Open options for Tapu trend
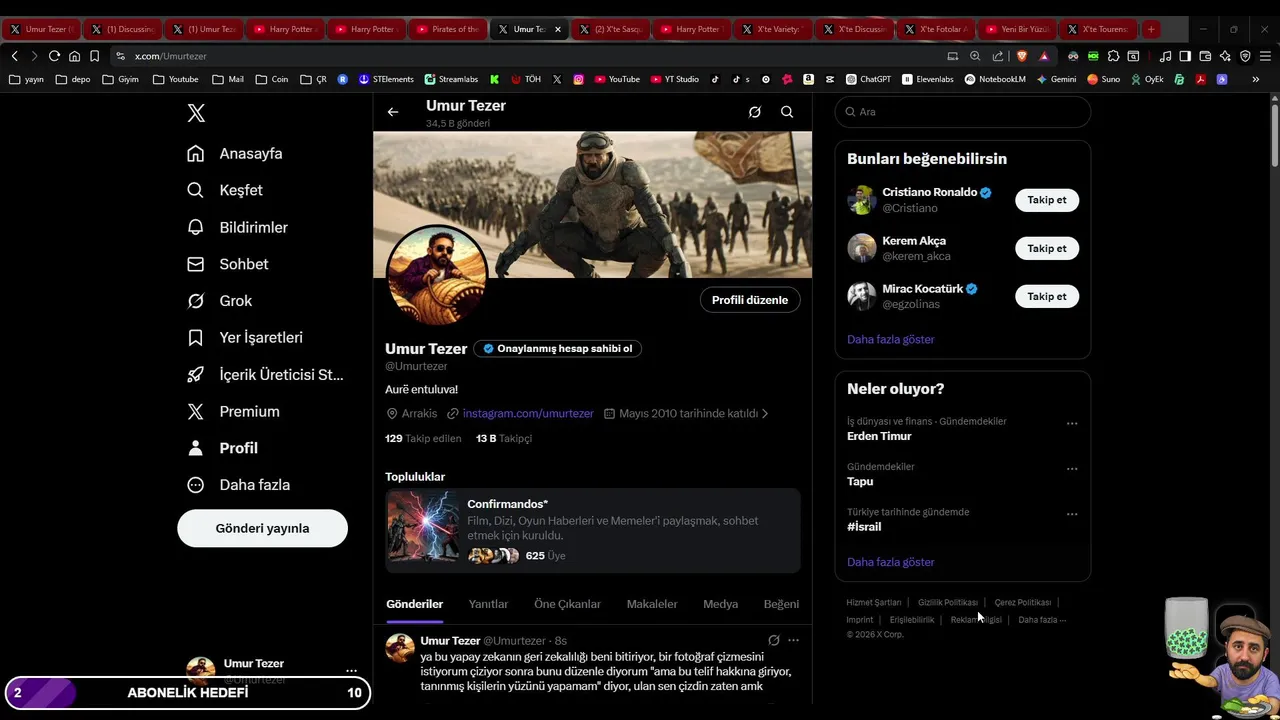The width and height of the screenshot is (1280, 720). (x=1072, y=468)
